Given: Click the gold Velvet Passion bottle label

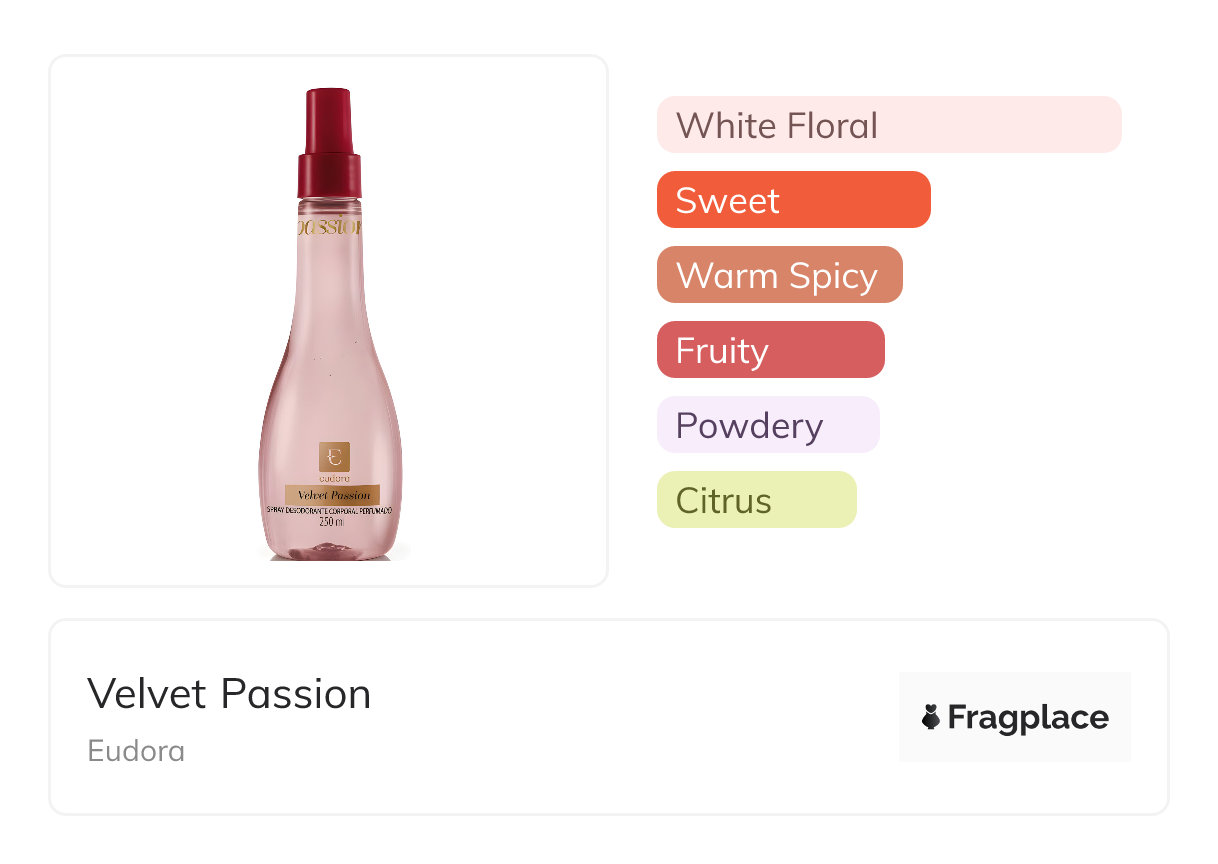Looking at the screenshot, I should 333,495.
